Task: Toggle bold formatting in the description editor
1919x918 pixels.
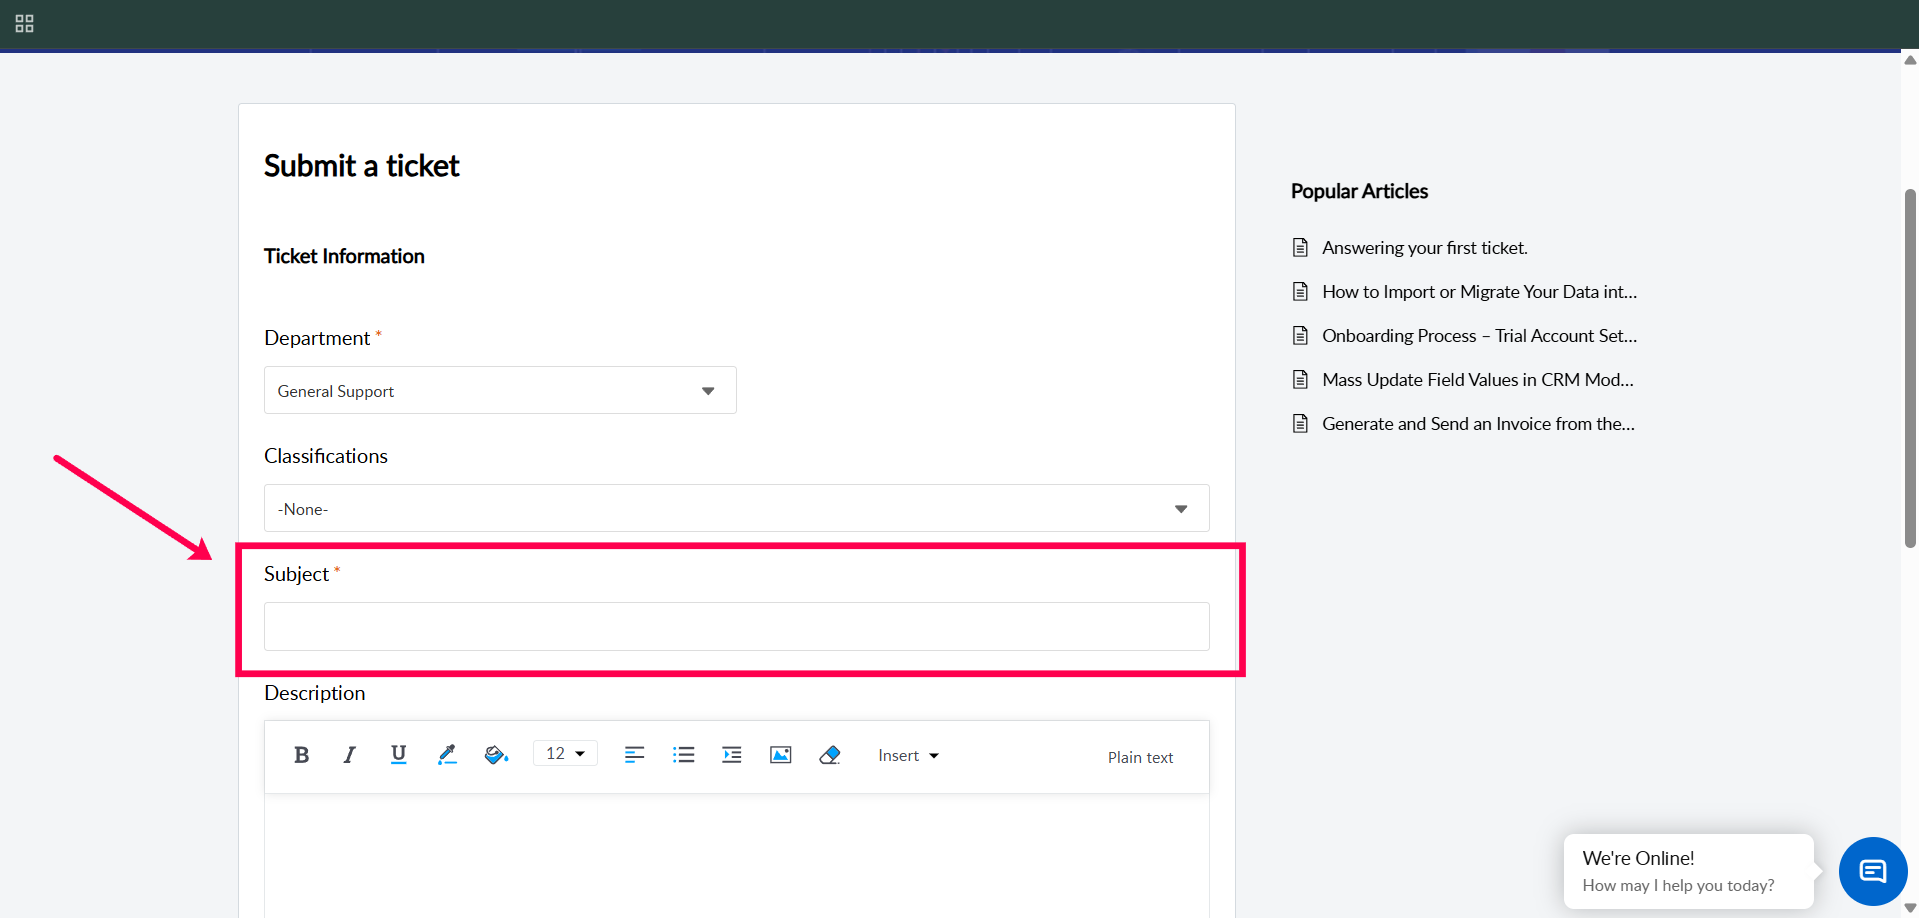Action: [301, 755]
